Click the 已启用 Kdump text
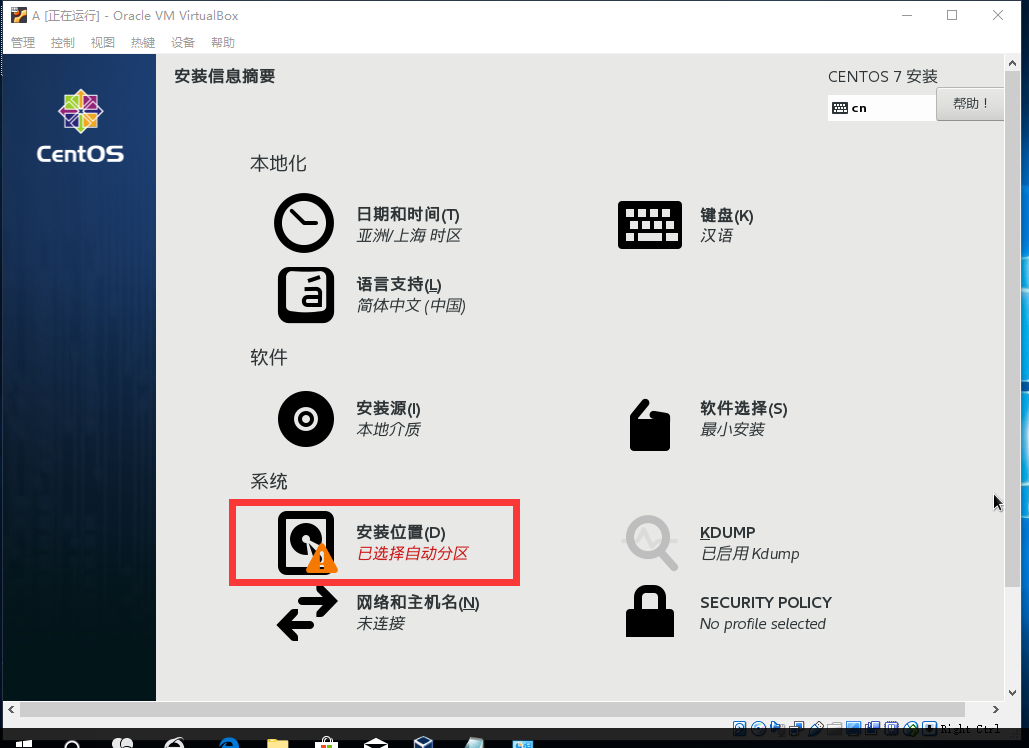 point(750,553)
